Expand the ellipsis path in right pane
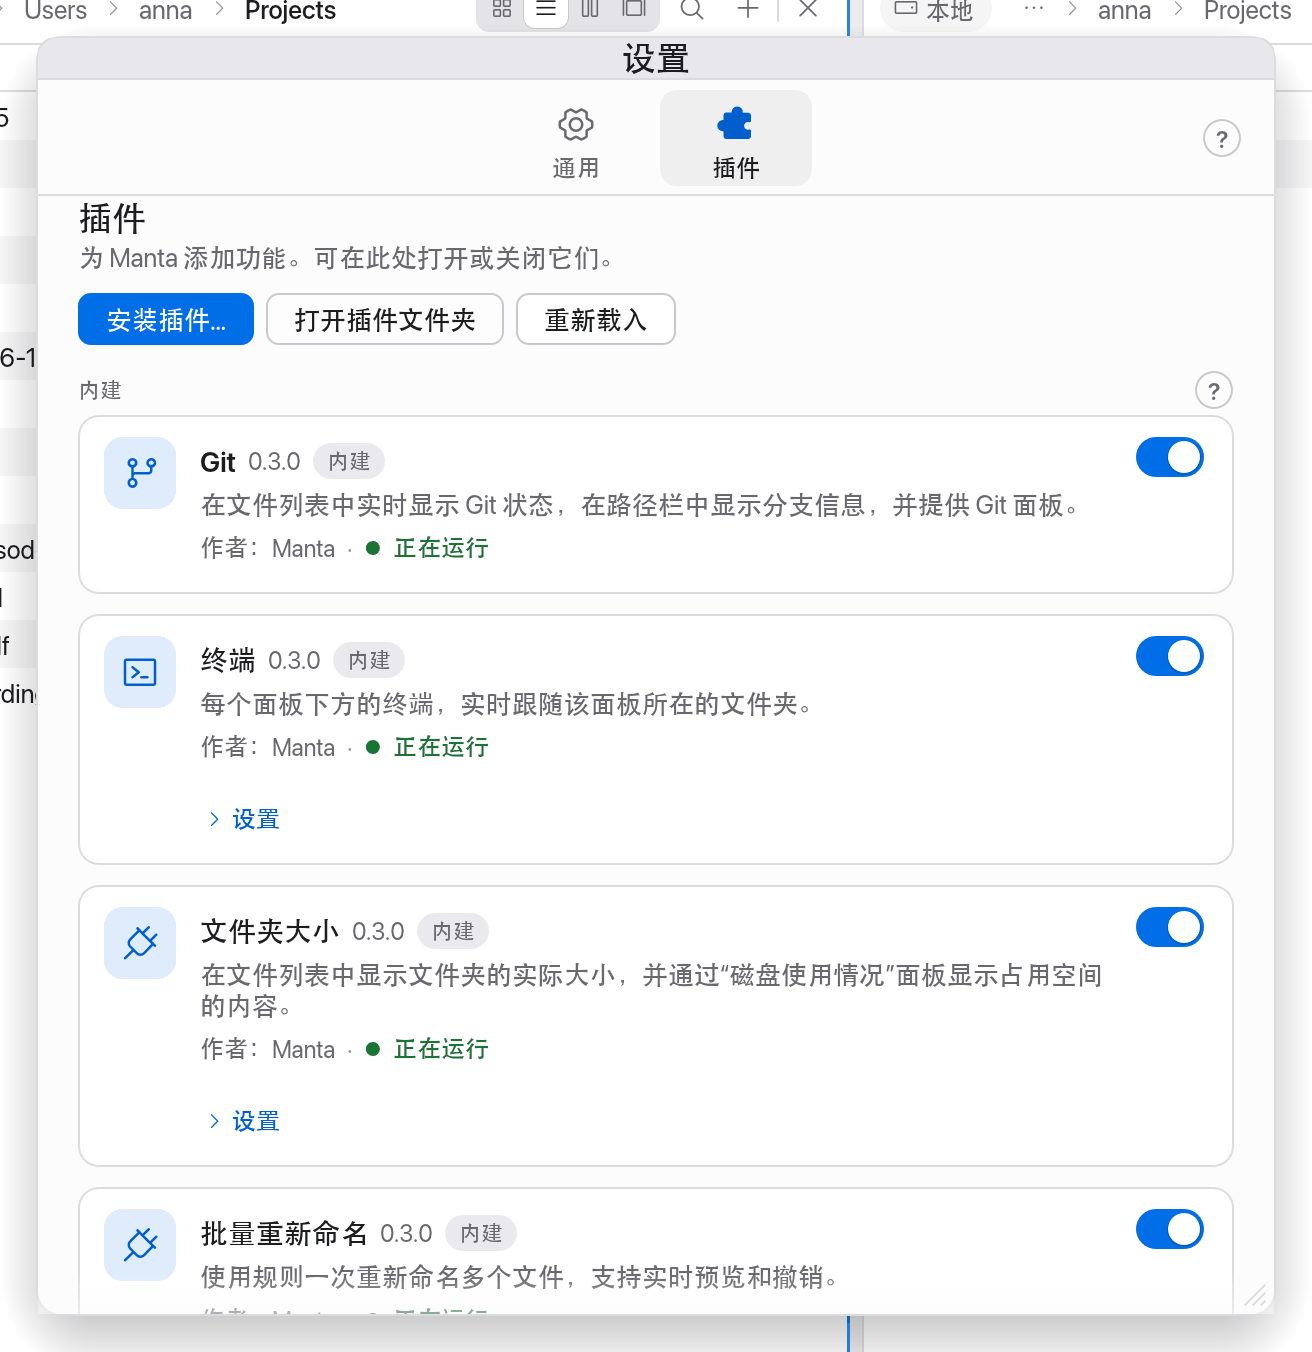Image resolution: width=1312 pixels, height=1352 pixels. click(1034, 9)
